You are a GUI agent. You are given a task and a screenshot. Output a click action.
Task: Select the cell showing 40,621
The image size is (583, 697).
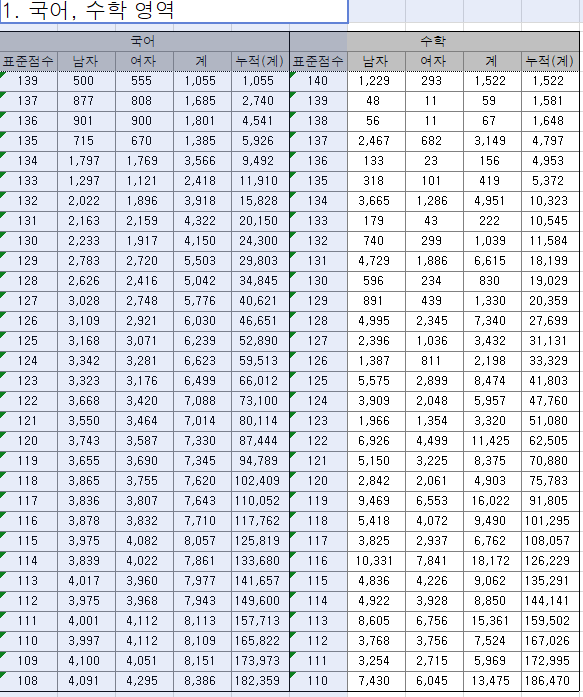point(260,301)
